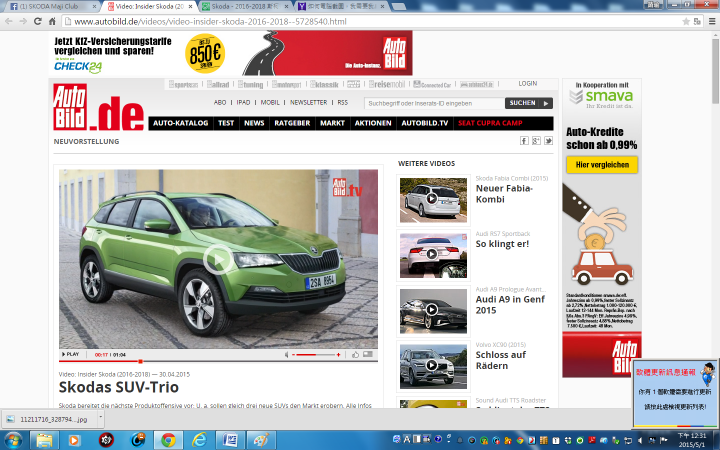Click the Hier vergleichen button in smava ad
This screenshot has width=720, height=450.
pos(602,164)
